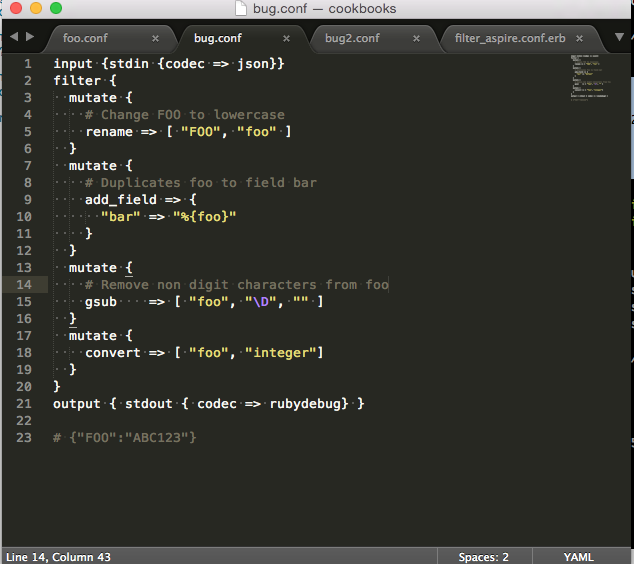Click line number 14 in gutter
This screenshot has width=634, height=564.
[24, 285]
